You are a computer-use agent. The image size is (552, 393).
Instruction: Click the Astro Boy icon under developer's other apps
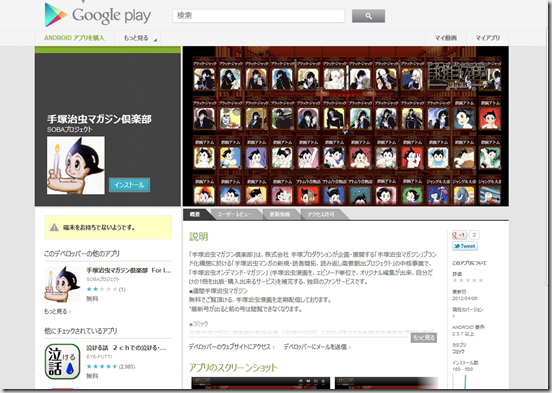coord(62,284)
